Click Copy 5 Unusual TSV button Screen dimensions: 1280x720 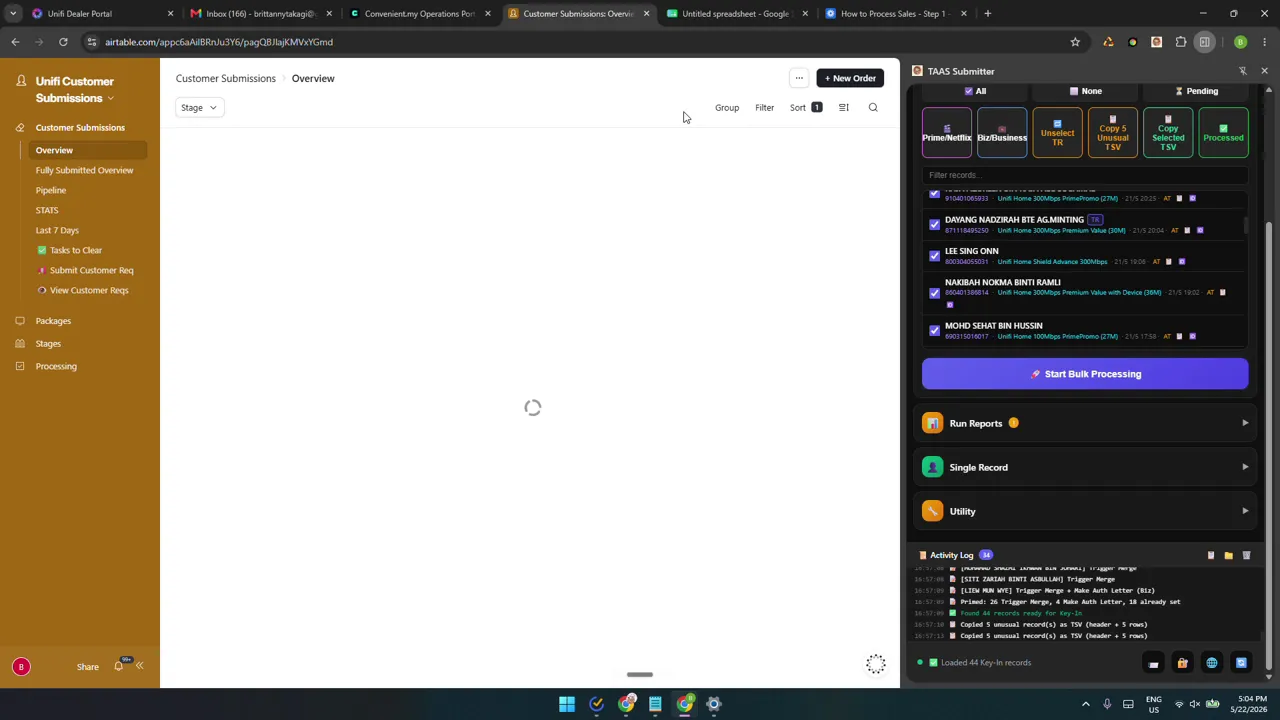coord(1112,133)
